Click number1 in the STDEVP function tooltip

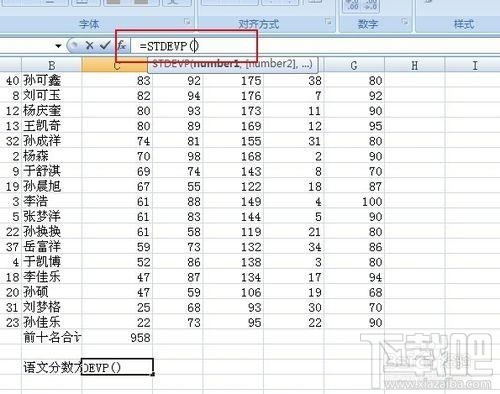pyautogui.click(x=216, y=64)
